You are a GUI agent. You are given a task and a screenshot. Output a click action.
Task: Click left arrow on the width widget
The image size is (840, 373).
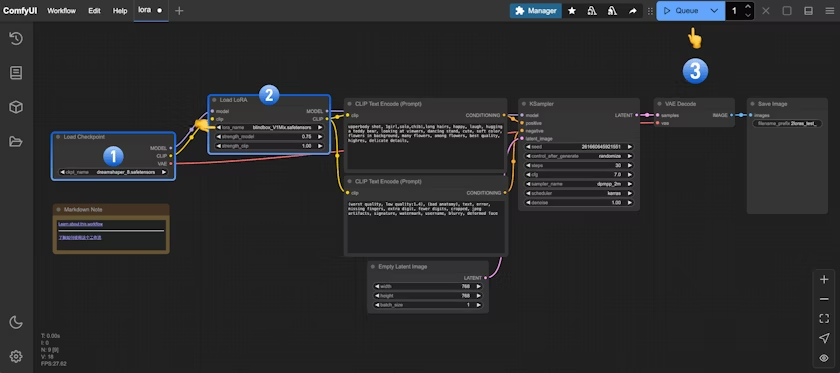pos(376,286)
